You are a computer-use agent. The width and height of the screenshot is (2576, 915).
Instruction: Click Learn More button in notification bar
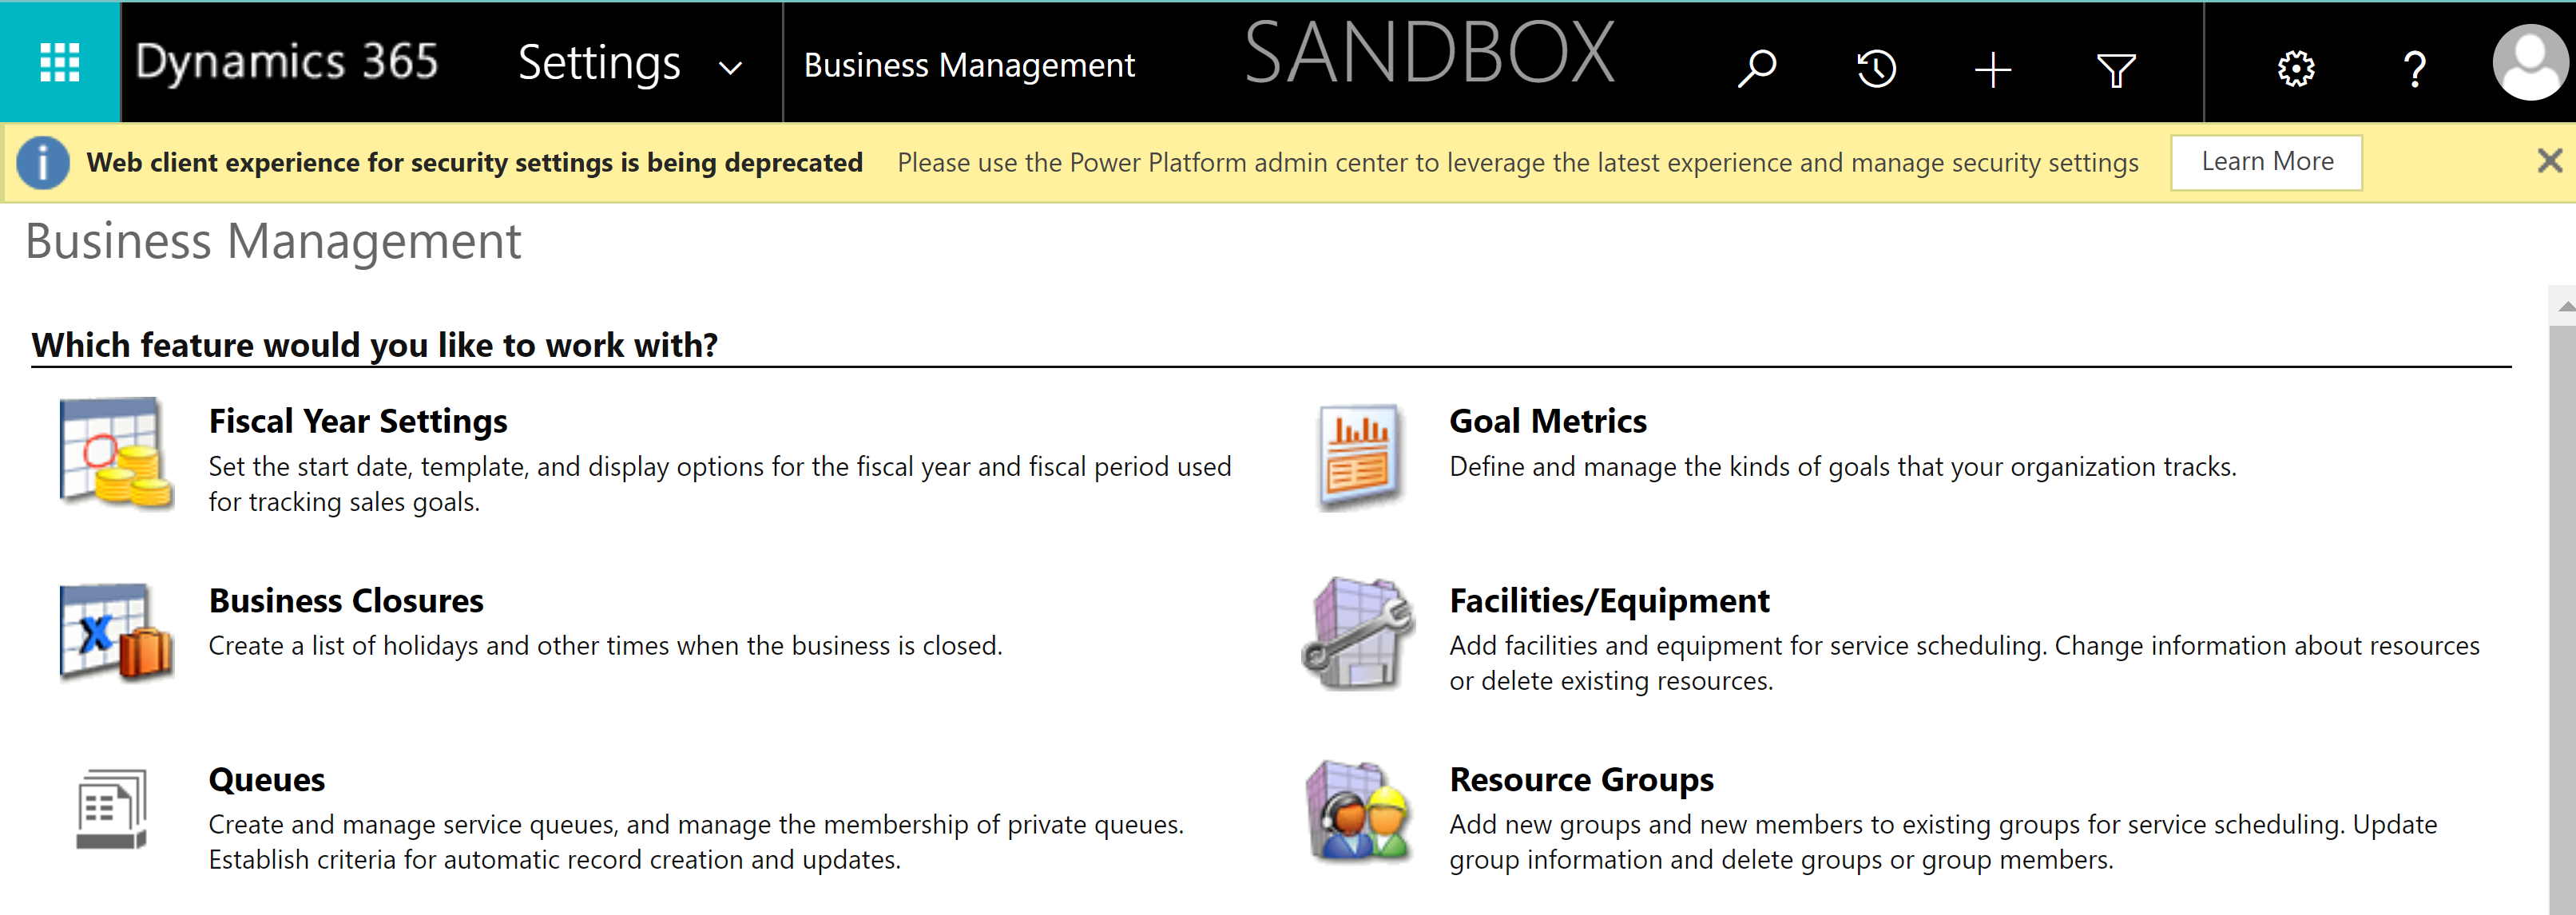point(2268,161)
